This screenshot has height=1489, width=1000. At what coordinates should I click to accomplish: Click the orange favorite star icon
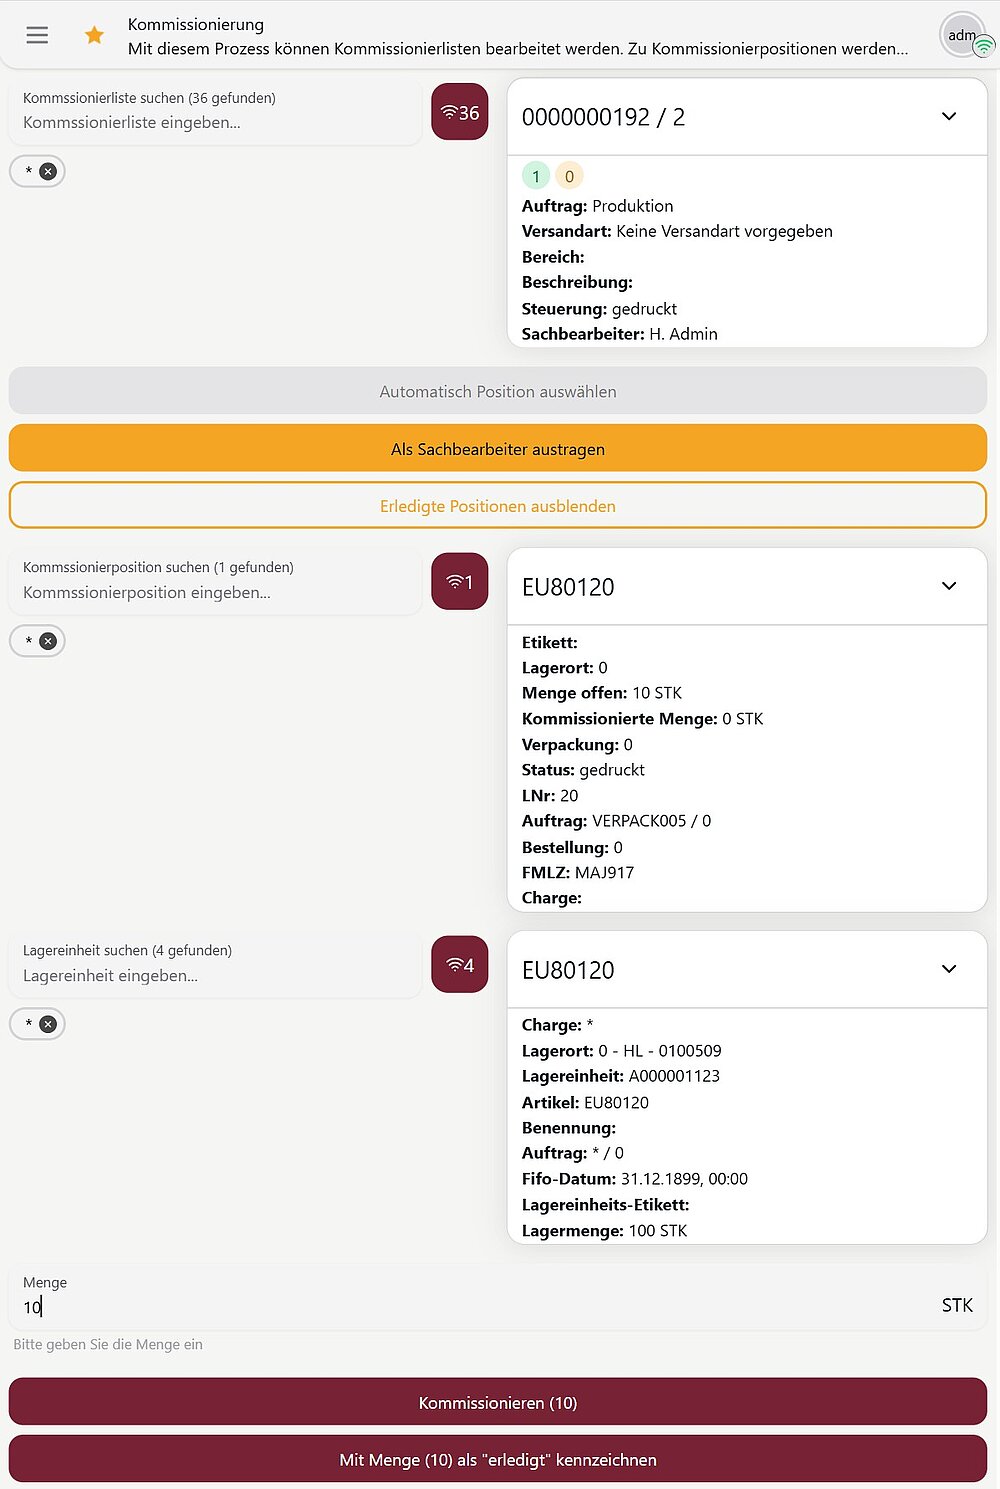click(94, 35)
